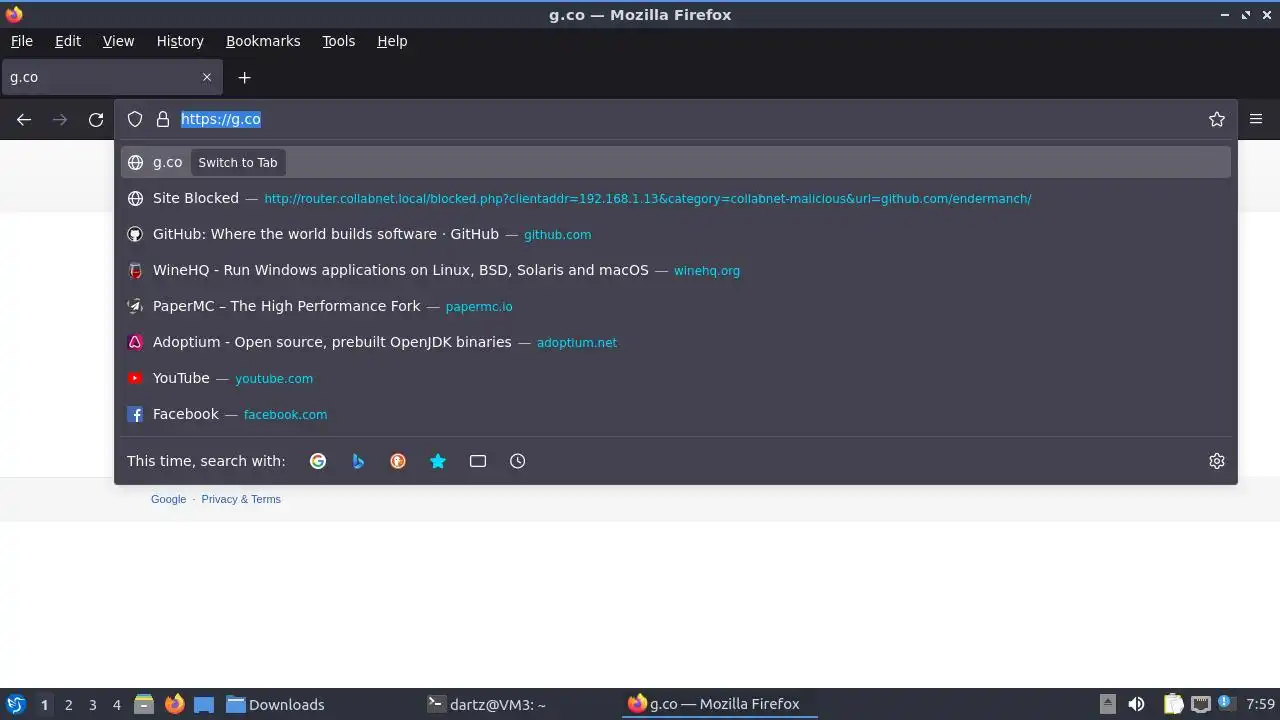The height and width of the screenshot is (720, 1280).
Task: Click the clipboard icon in system tray
Action: pyautogui.click(x=1173, y=704)
